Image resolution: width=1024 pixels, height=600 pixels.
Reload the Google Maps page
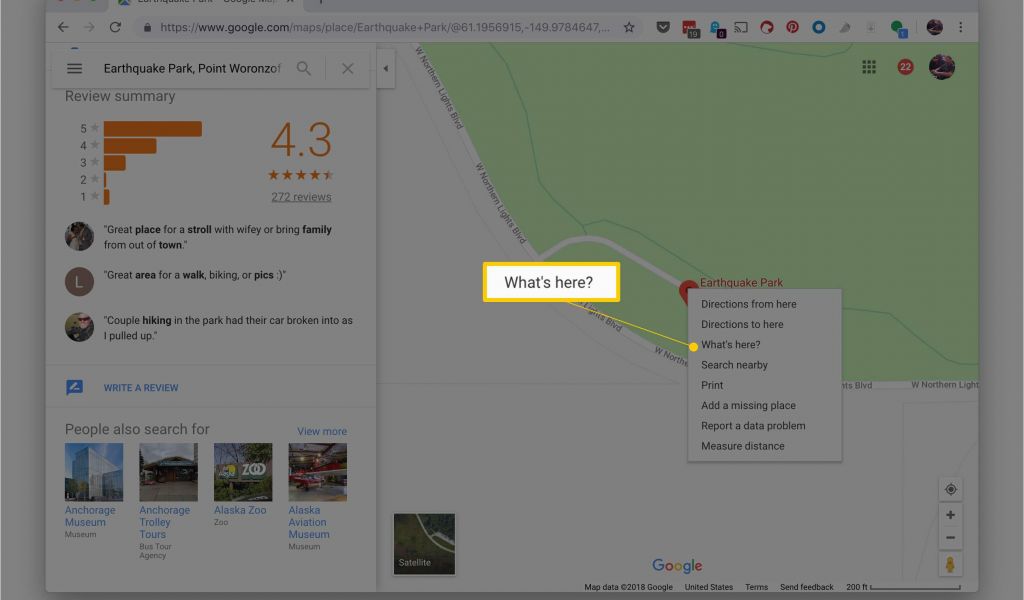tap(115, 27)
